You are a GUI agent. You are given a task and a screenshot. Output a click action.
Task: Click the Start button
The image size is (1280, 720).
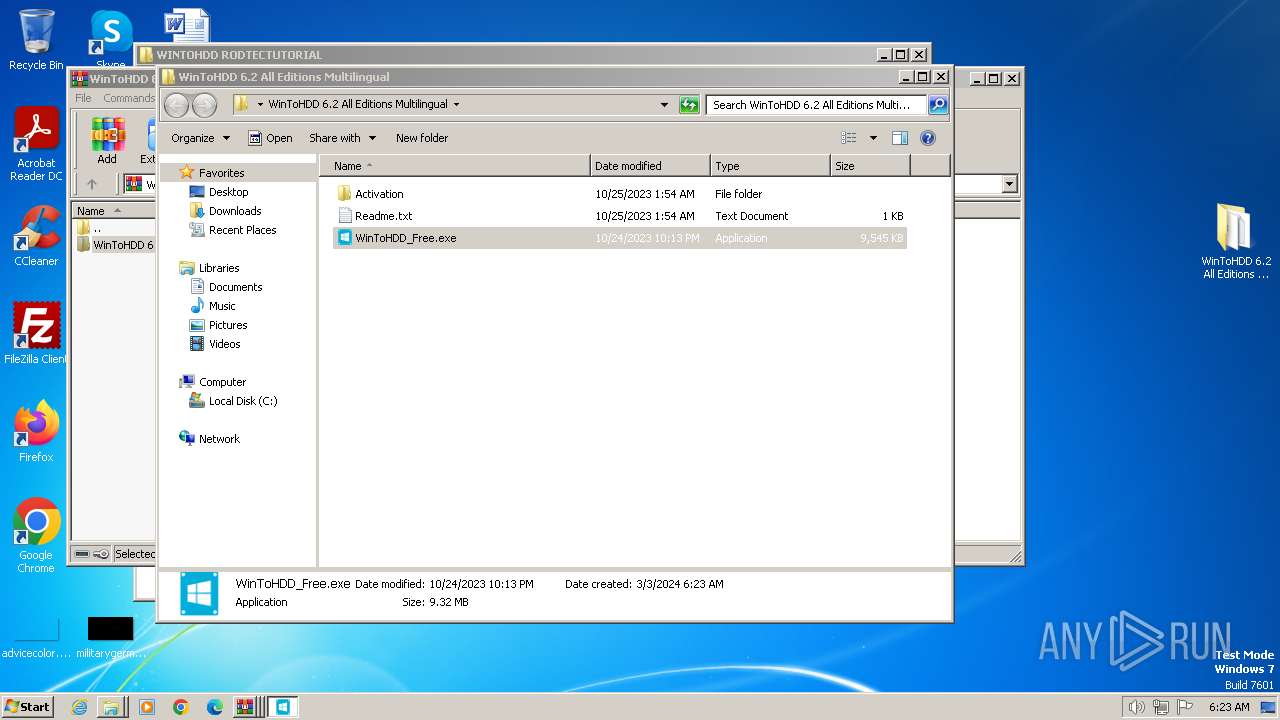click(28, 706)
